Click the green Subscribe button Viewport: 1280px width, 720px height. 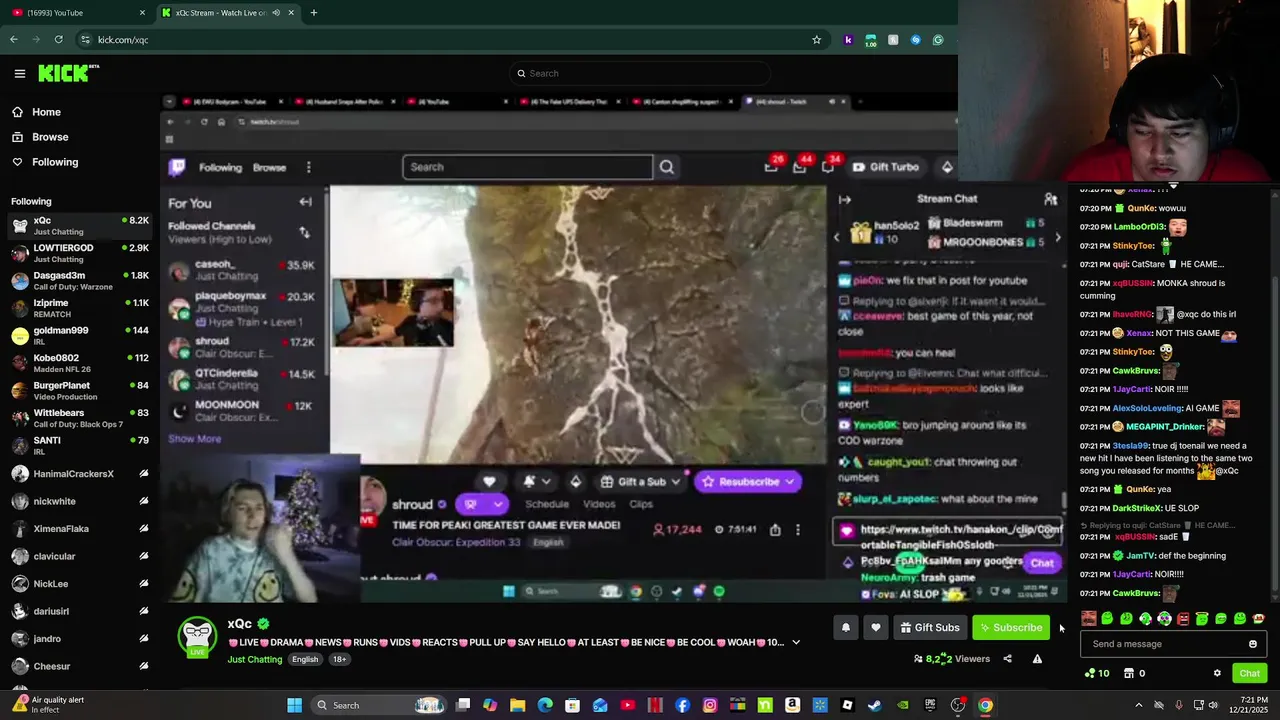pyautogui.click(x=1010, y=627)
